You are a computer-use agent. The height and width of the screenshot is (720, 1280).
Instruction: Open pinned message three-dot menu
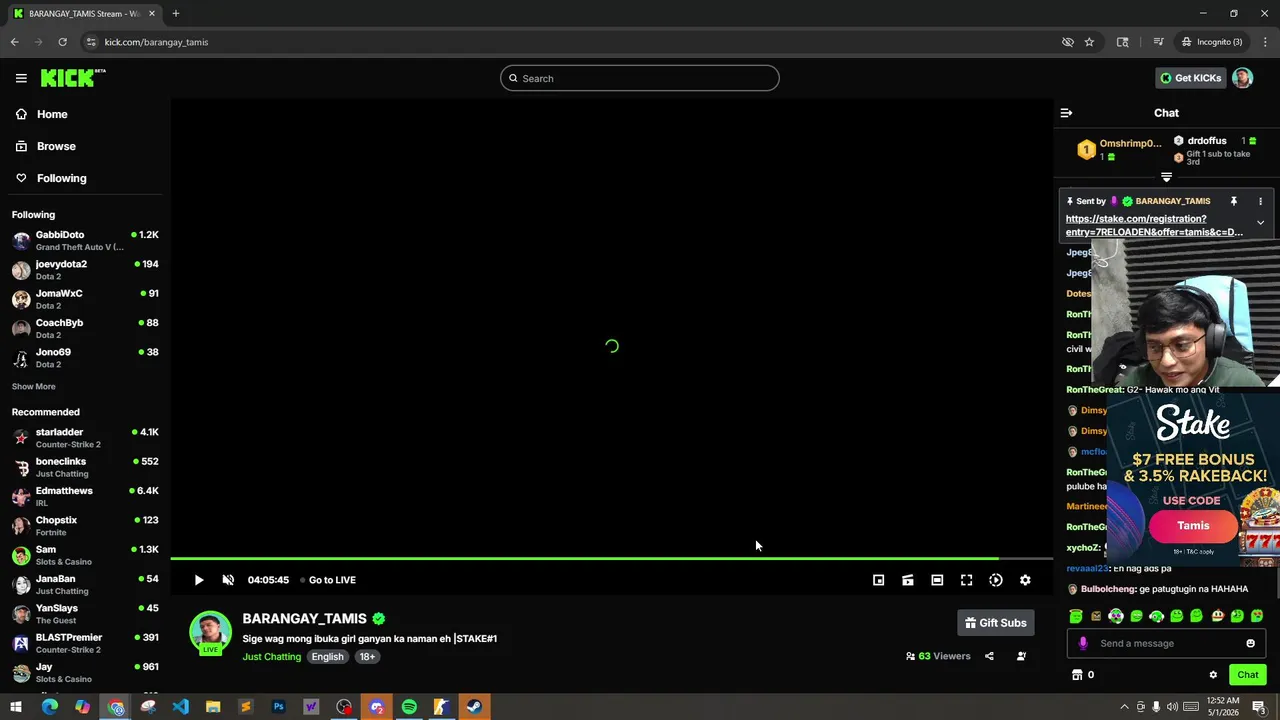click(x=1260, y=201)
